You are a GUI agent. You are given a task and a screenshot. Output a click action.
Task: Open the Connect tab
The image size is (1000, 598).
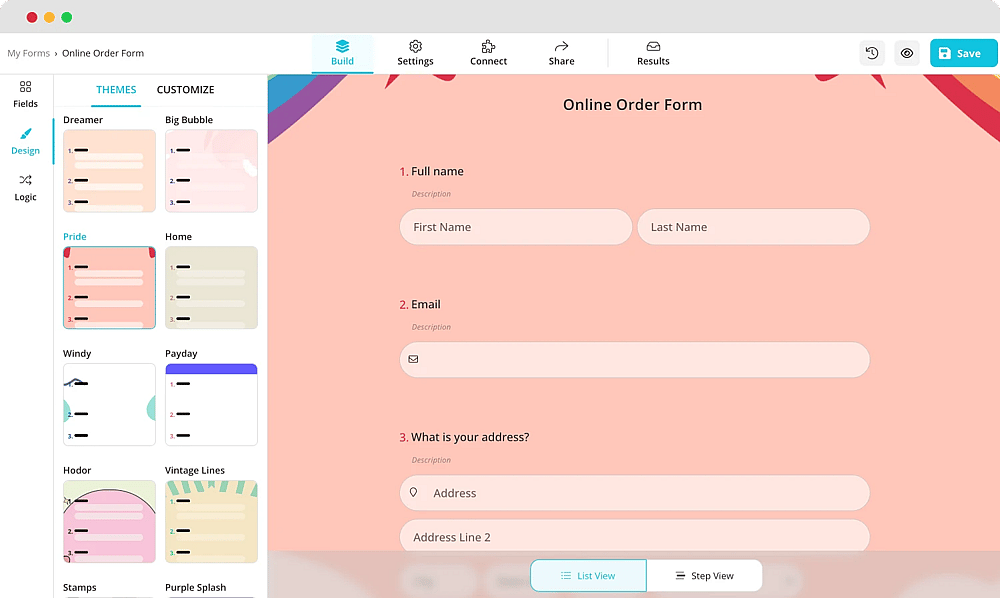click(489, 54)
